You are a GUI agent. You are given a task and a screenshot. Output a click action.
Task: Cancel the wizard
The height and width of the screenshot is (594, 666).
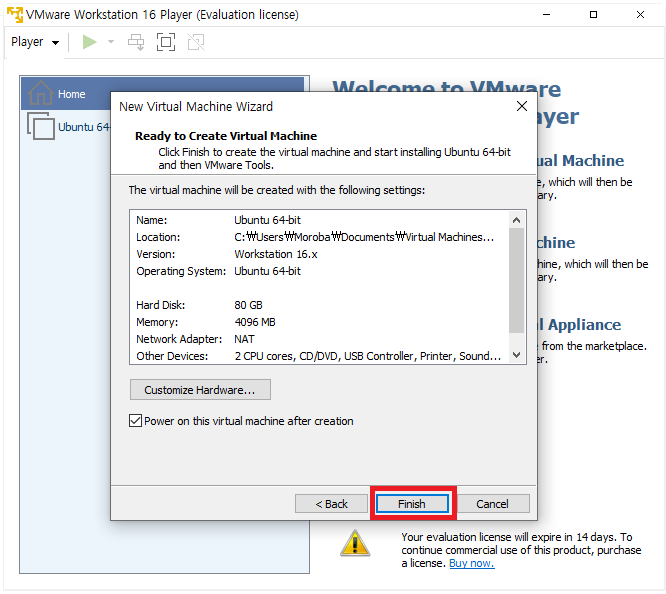pyautogui.click(x=493, y=504)
